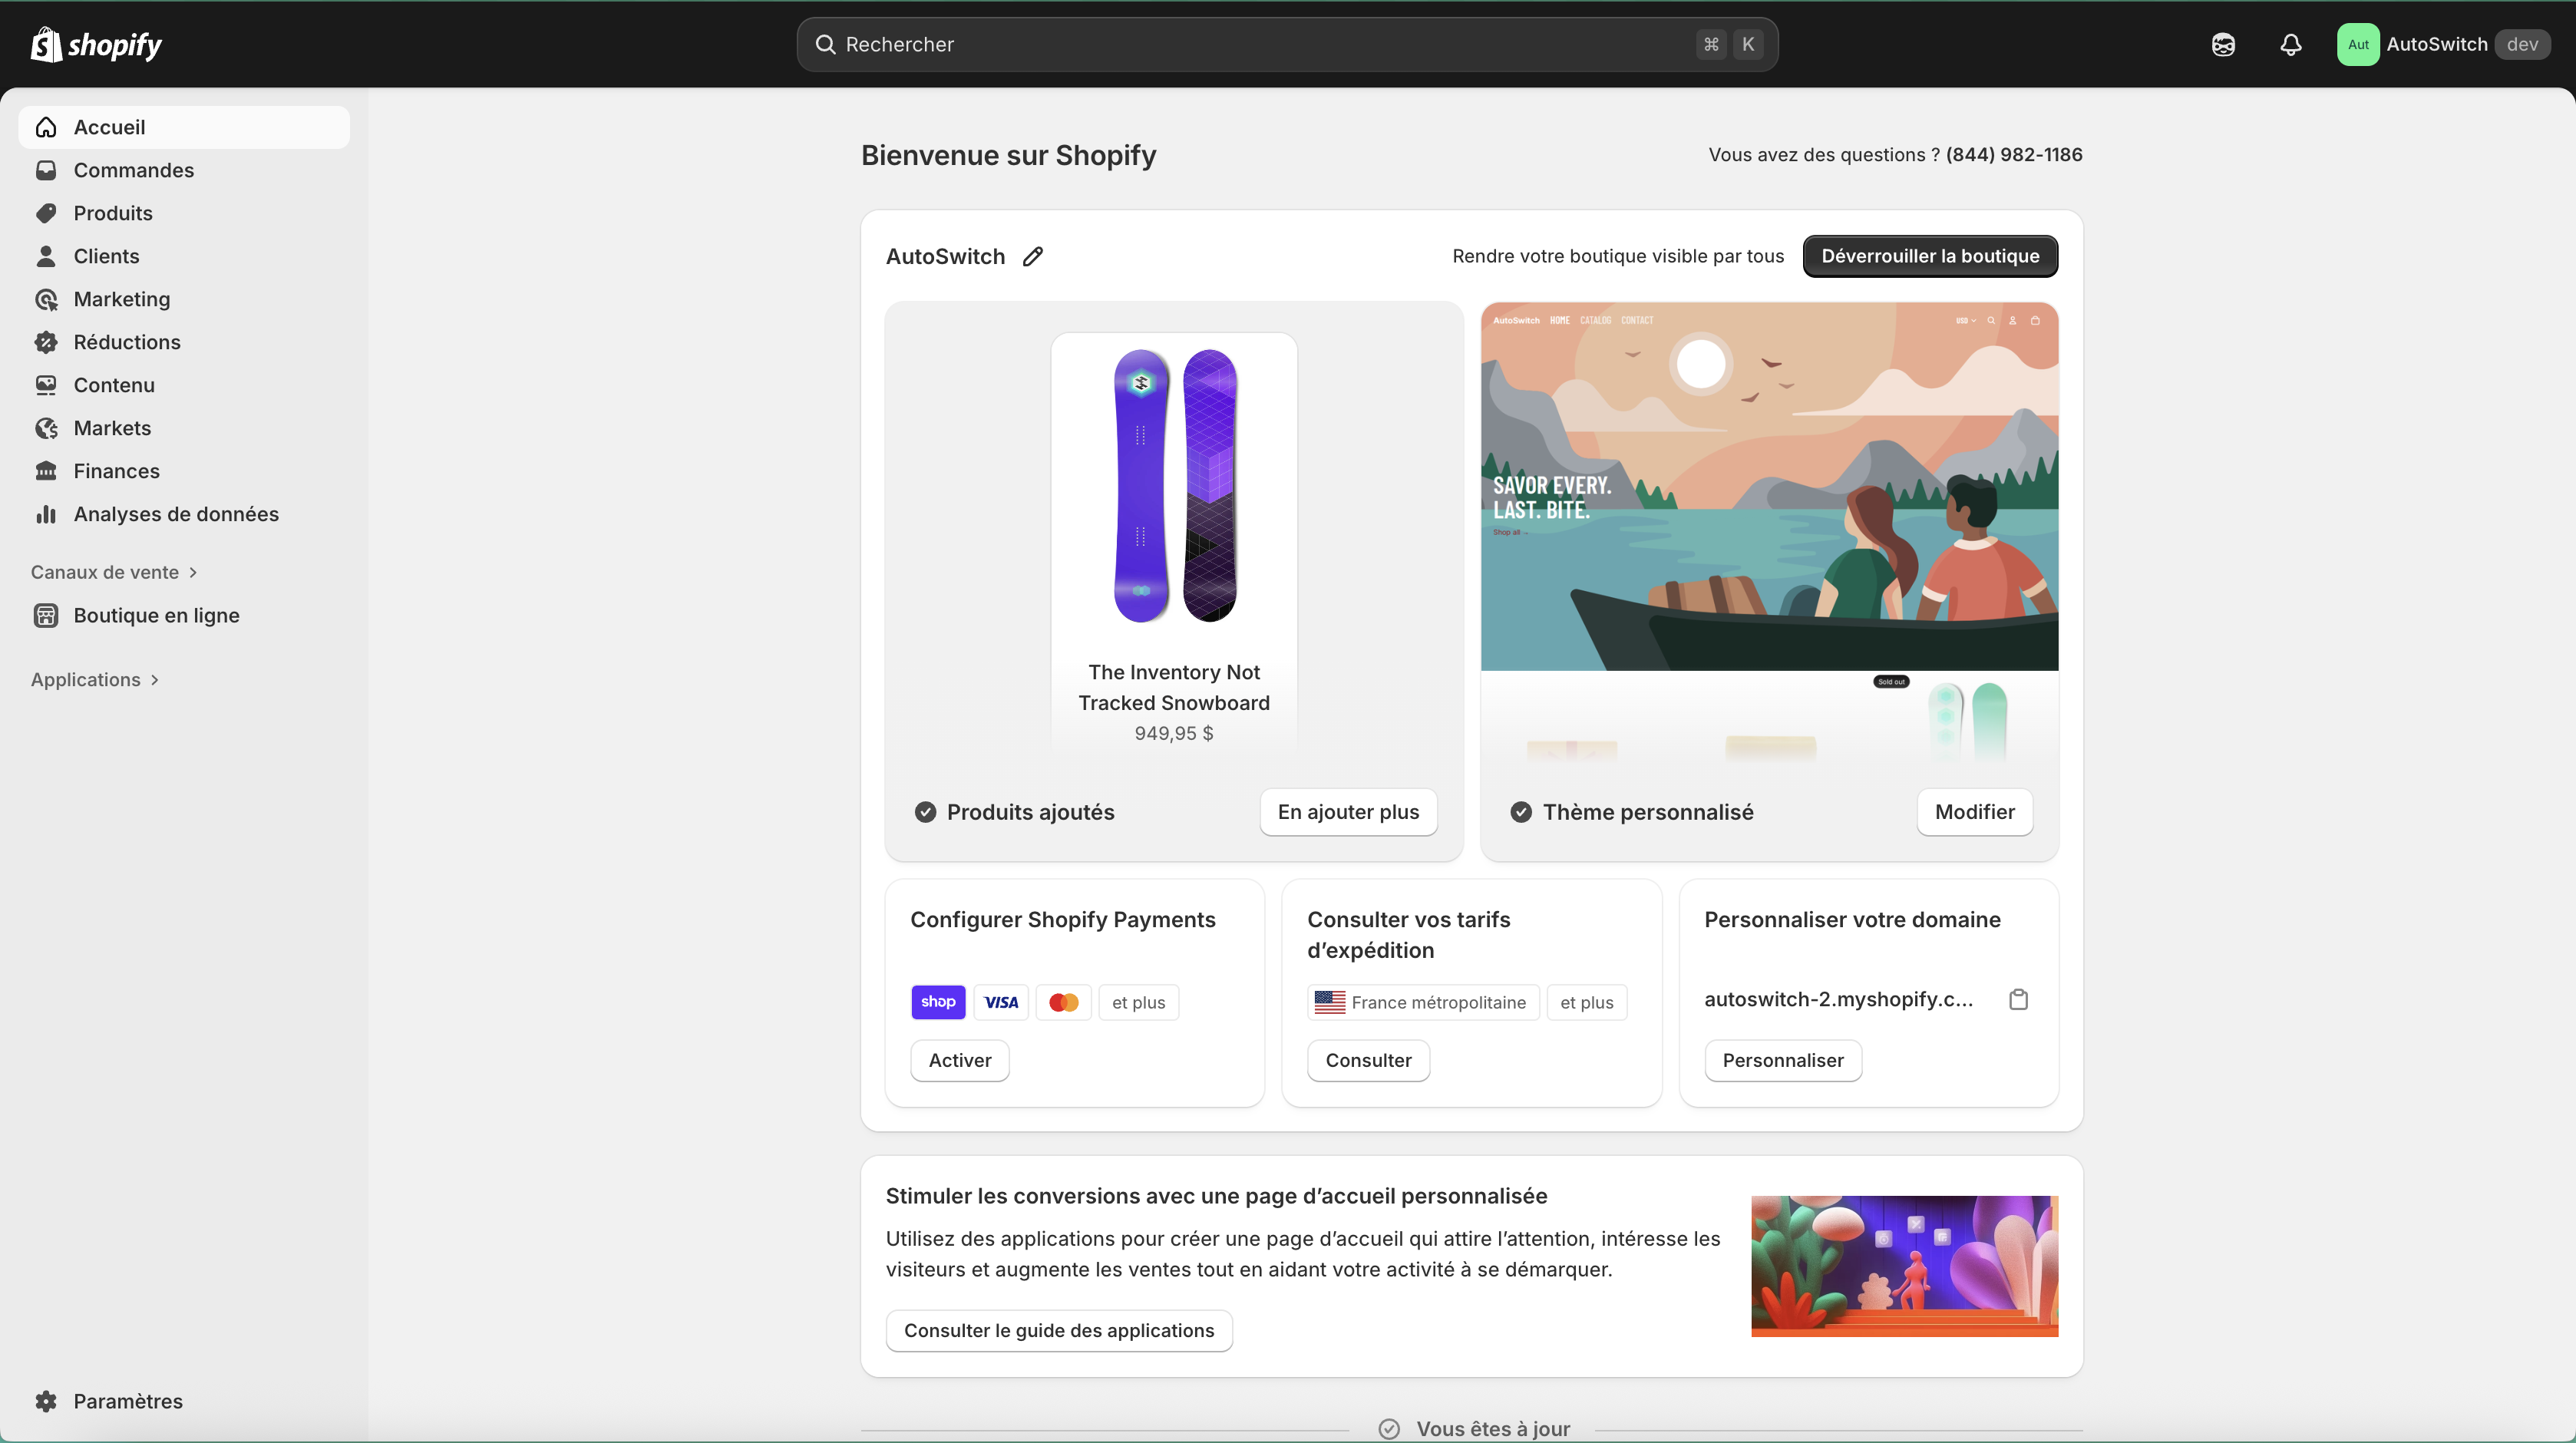2576x1443 pixels.
Task: Click the Mastercard payment icon
Action: tap(1063, 1002)
